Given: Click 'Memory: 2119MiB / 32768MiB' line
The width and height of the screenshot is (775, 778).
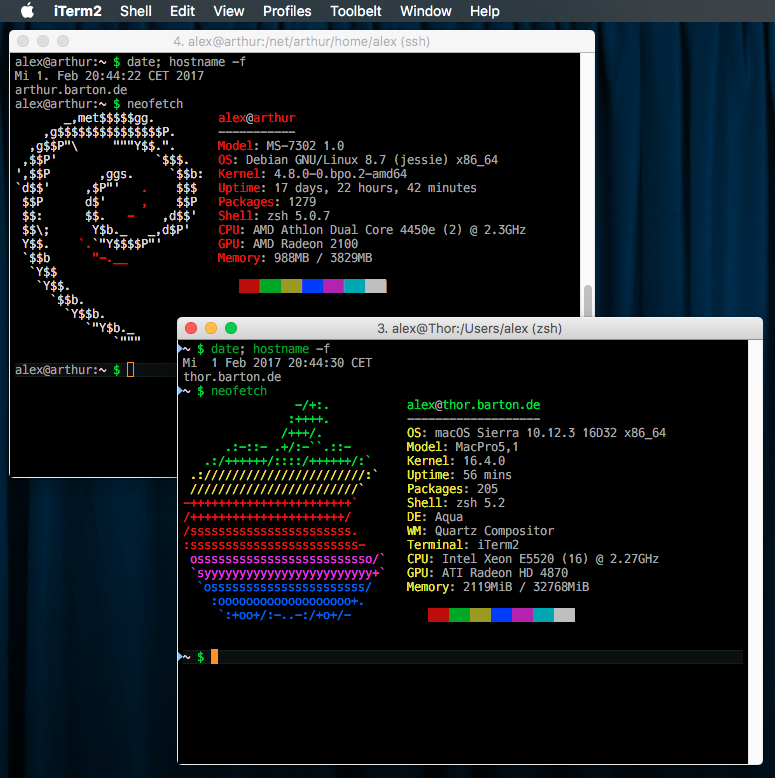Looking at the screenshot, I should coord(498,586).
